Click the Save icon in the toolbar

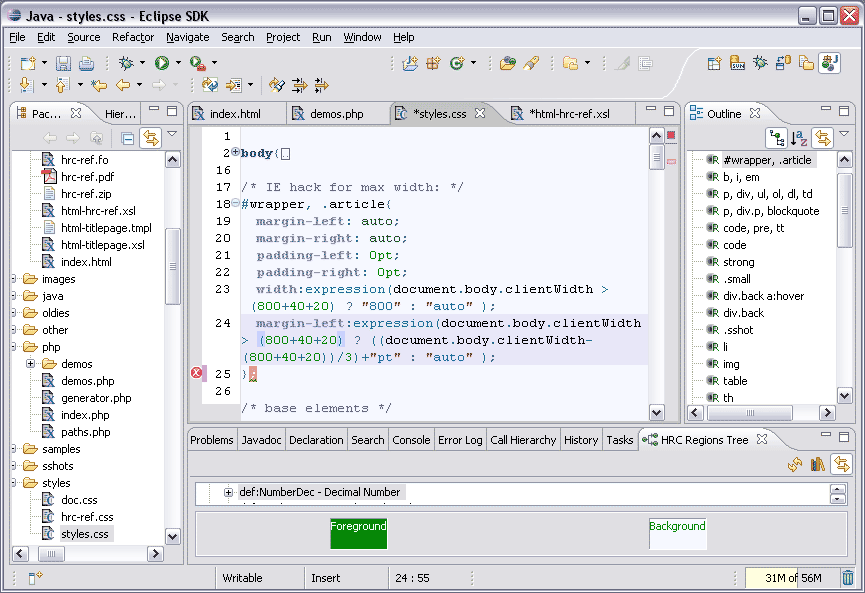[63, 63]
